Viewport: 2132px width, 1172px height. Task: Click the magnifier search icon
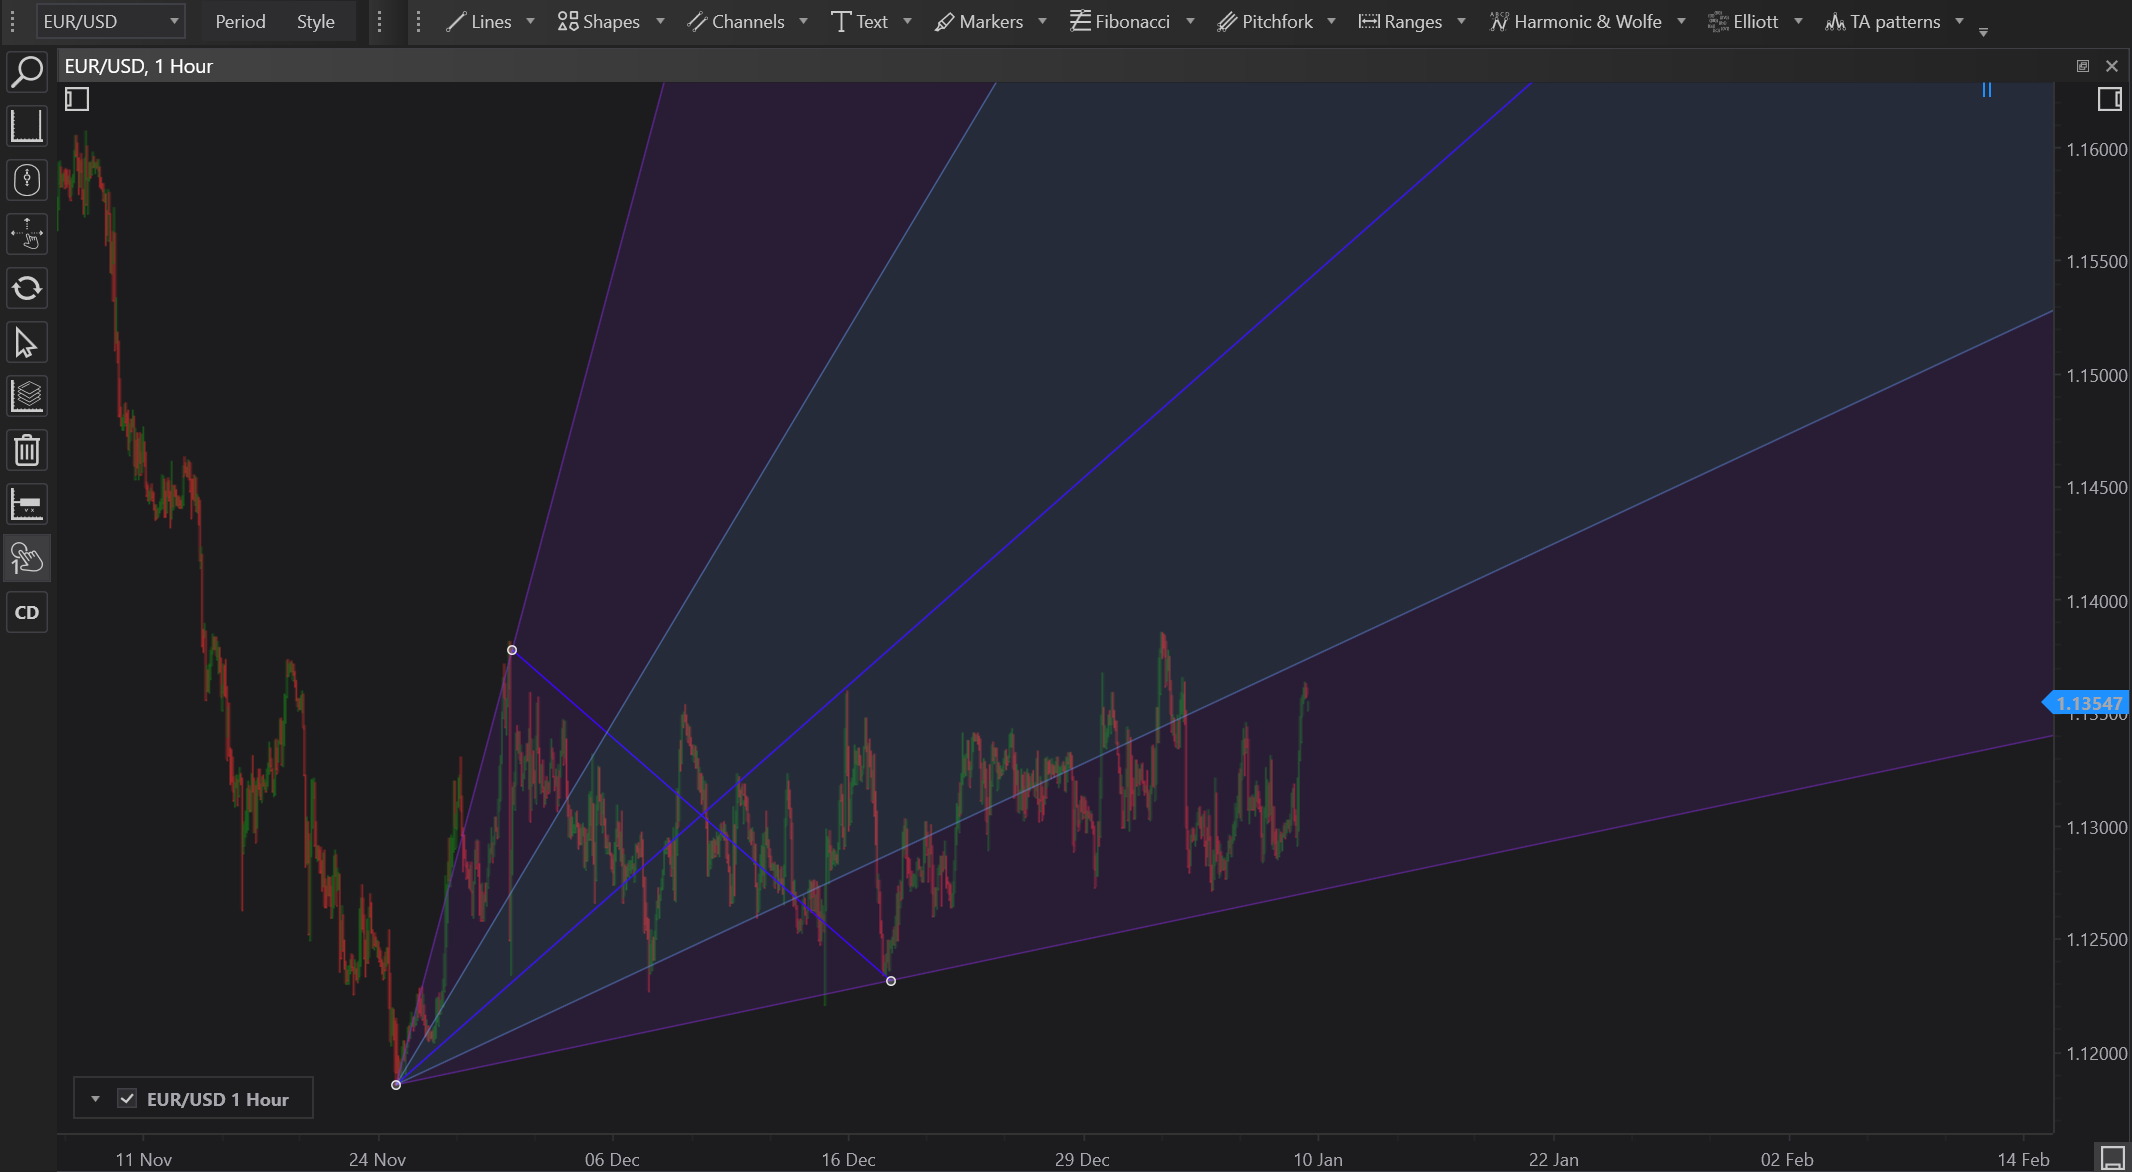27,72
